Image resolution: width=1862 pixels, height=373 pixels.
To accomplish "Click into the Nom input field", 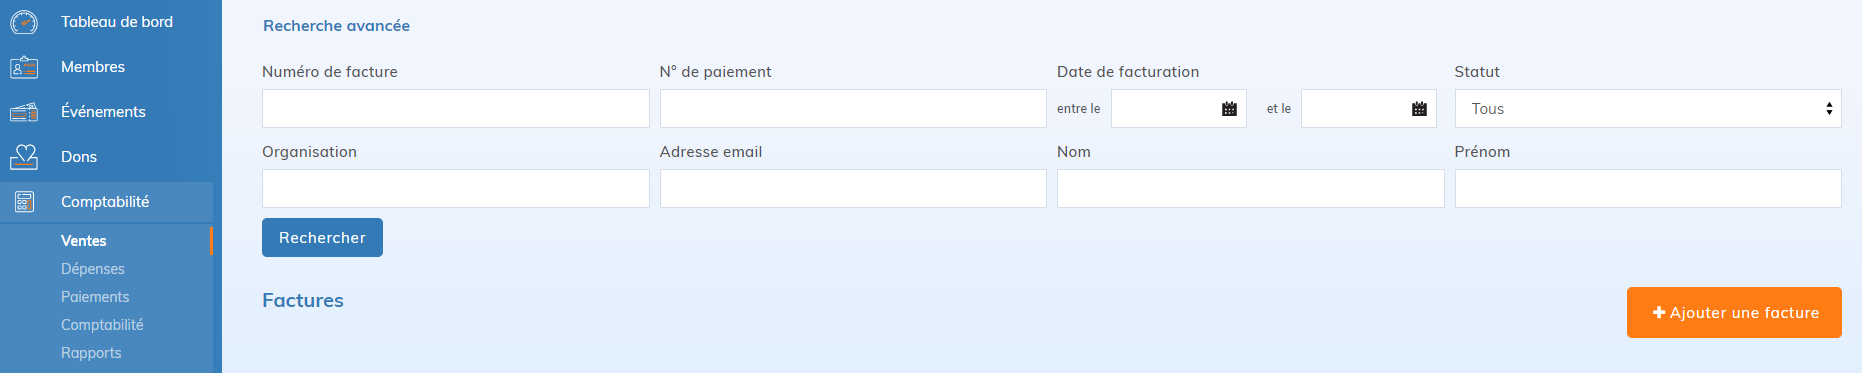I will pyautogui.click(x=1250, y=189).
